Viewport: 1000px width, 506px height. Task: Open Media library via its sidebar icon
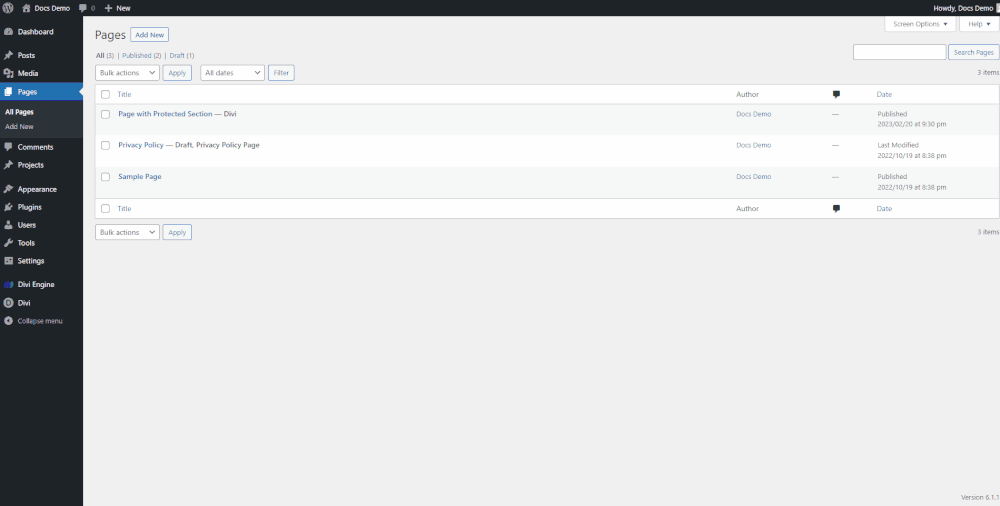click(9, 73)
